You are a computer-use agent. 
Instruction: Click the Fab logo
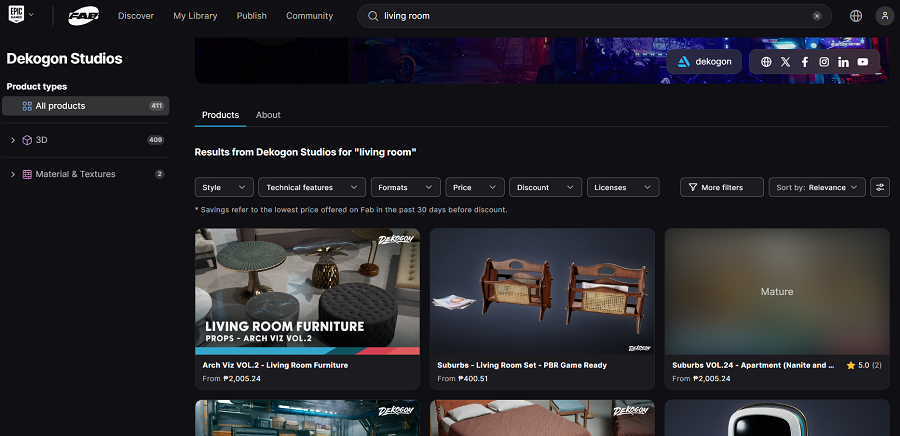tap(83, 16)
